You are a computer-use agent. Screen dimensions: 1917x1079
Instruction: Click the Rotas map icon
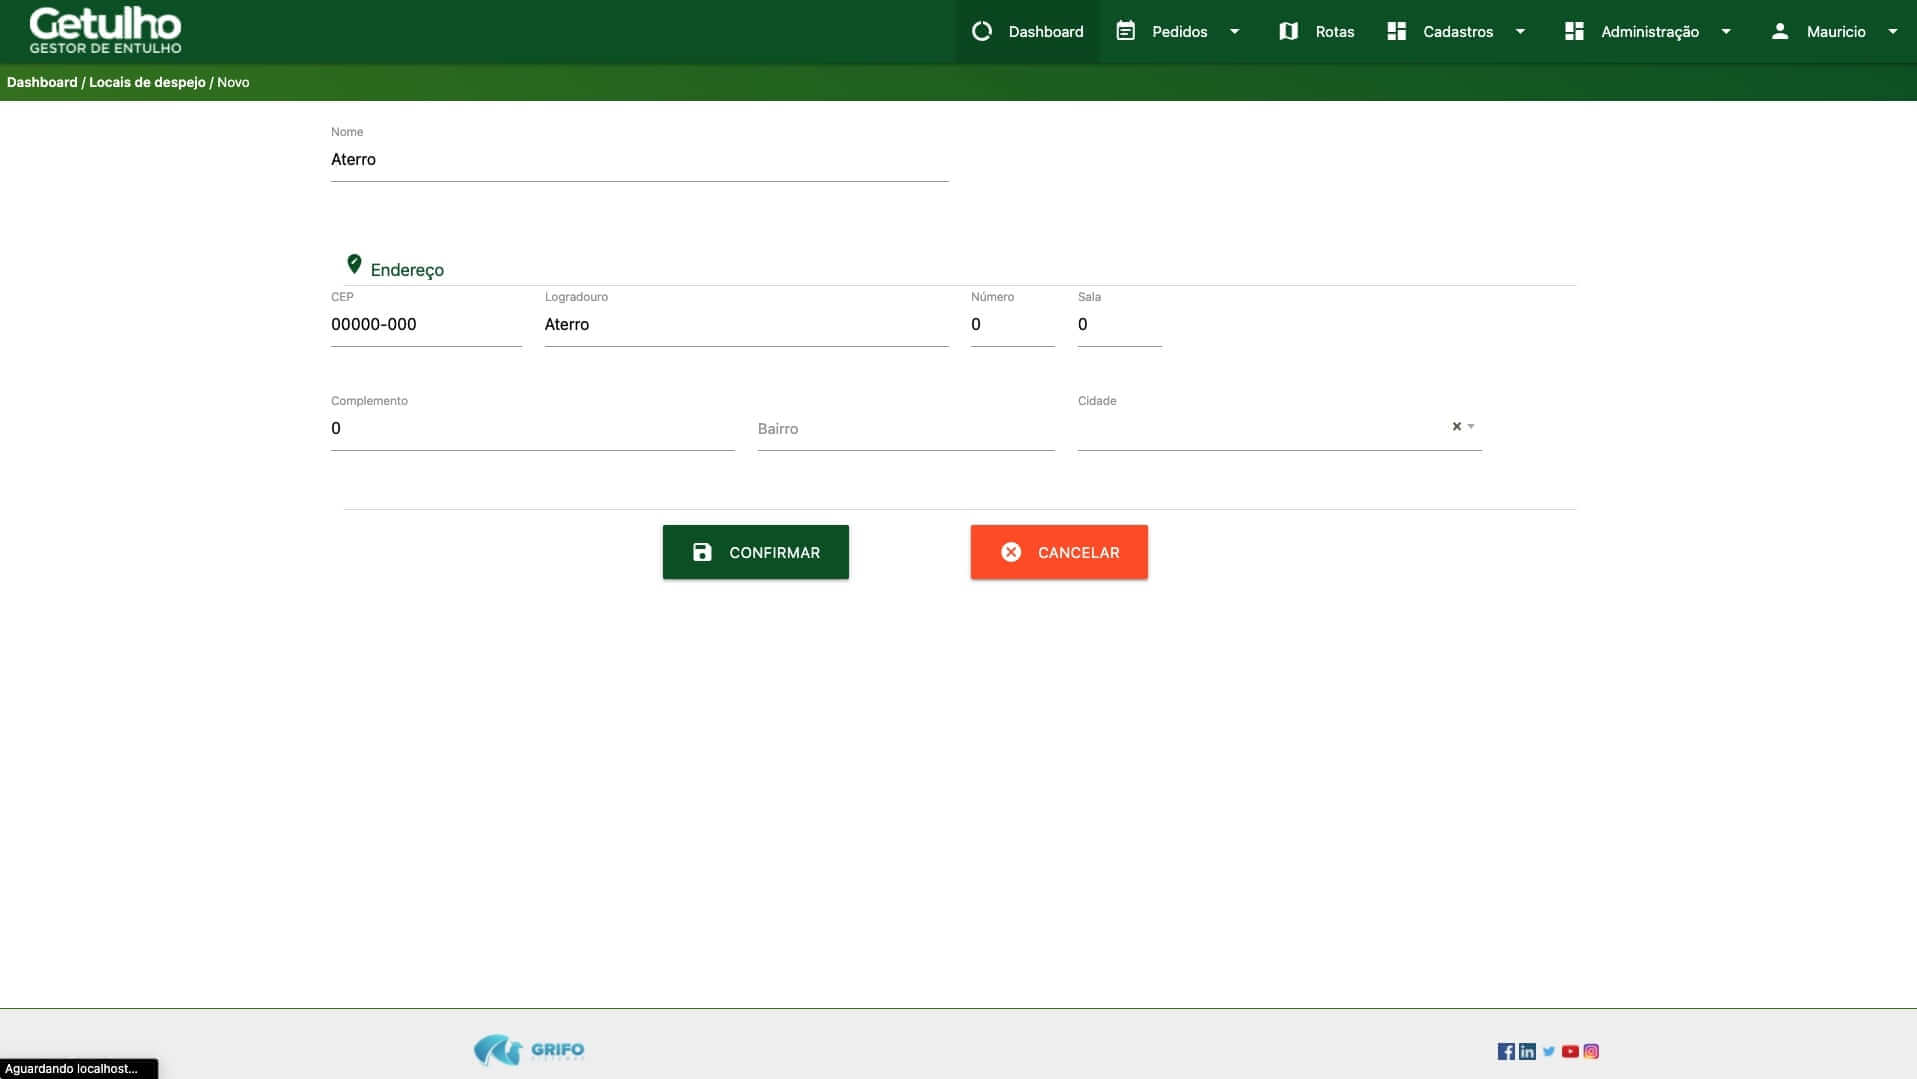[1288, 31]
